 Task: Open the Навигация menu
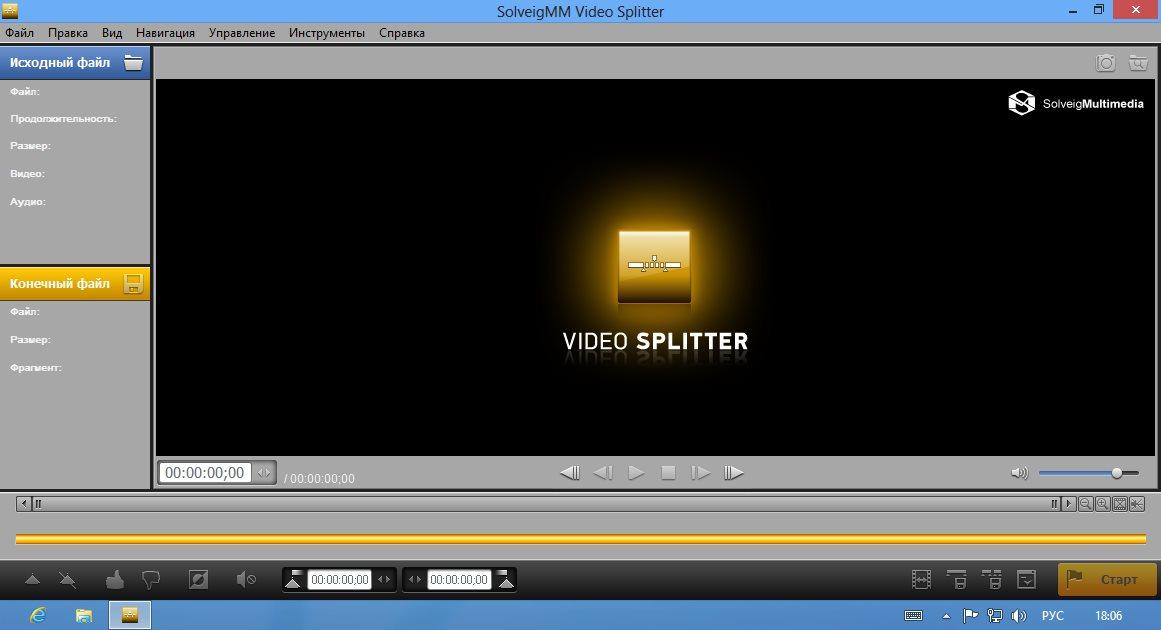coord(165,33)
